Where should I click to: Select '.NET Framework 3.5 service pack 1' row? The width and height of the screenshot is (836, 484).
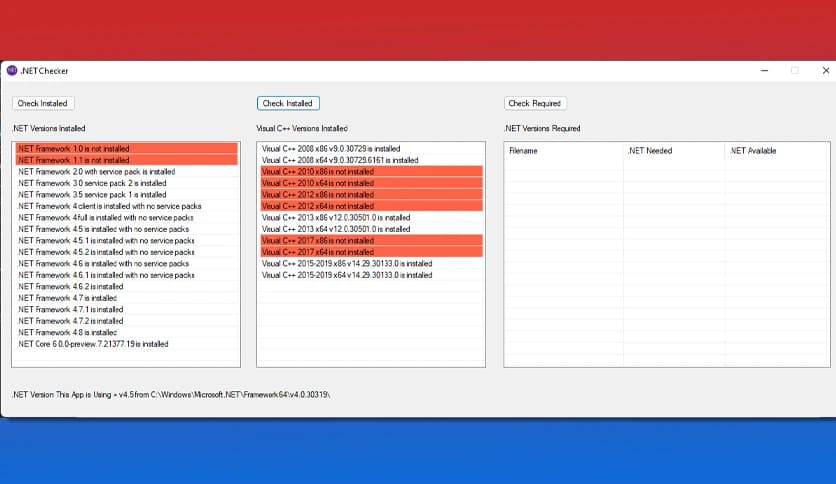point(126,195)
